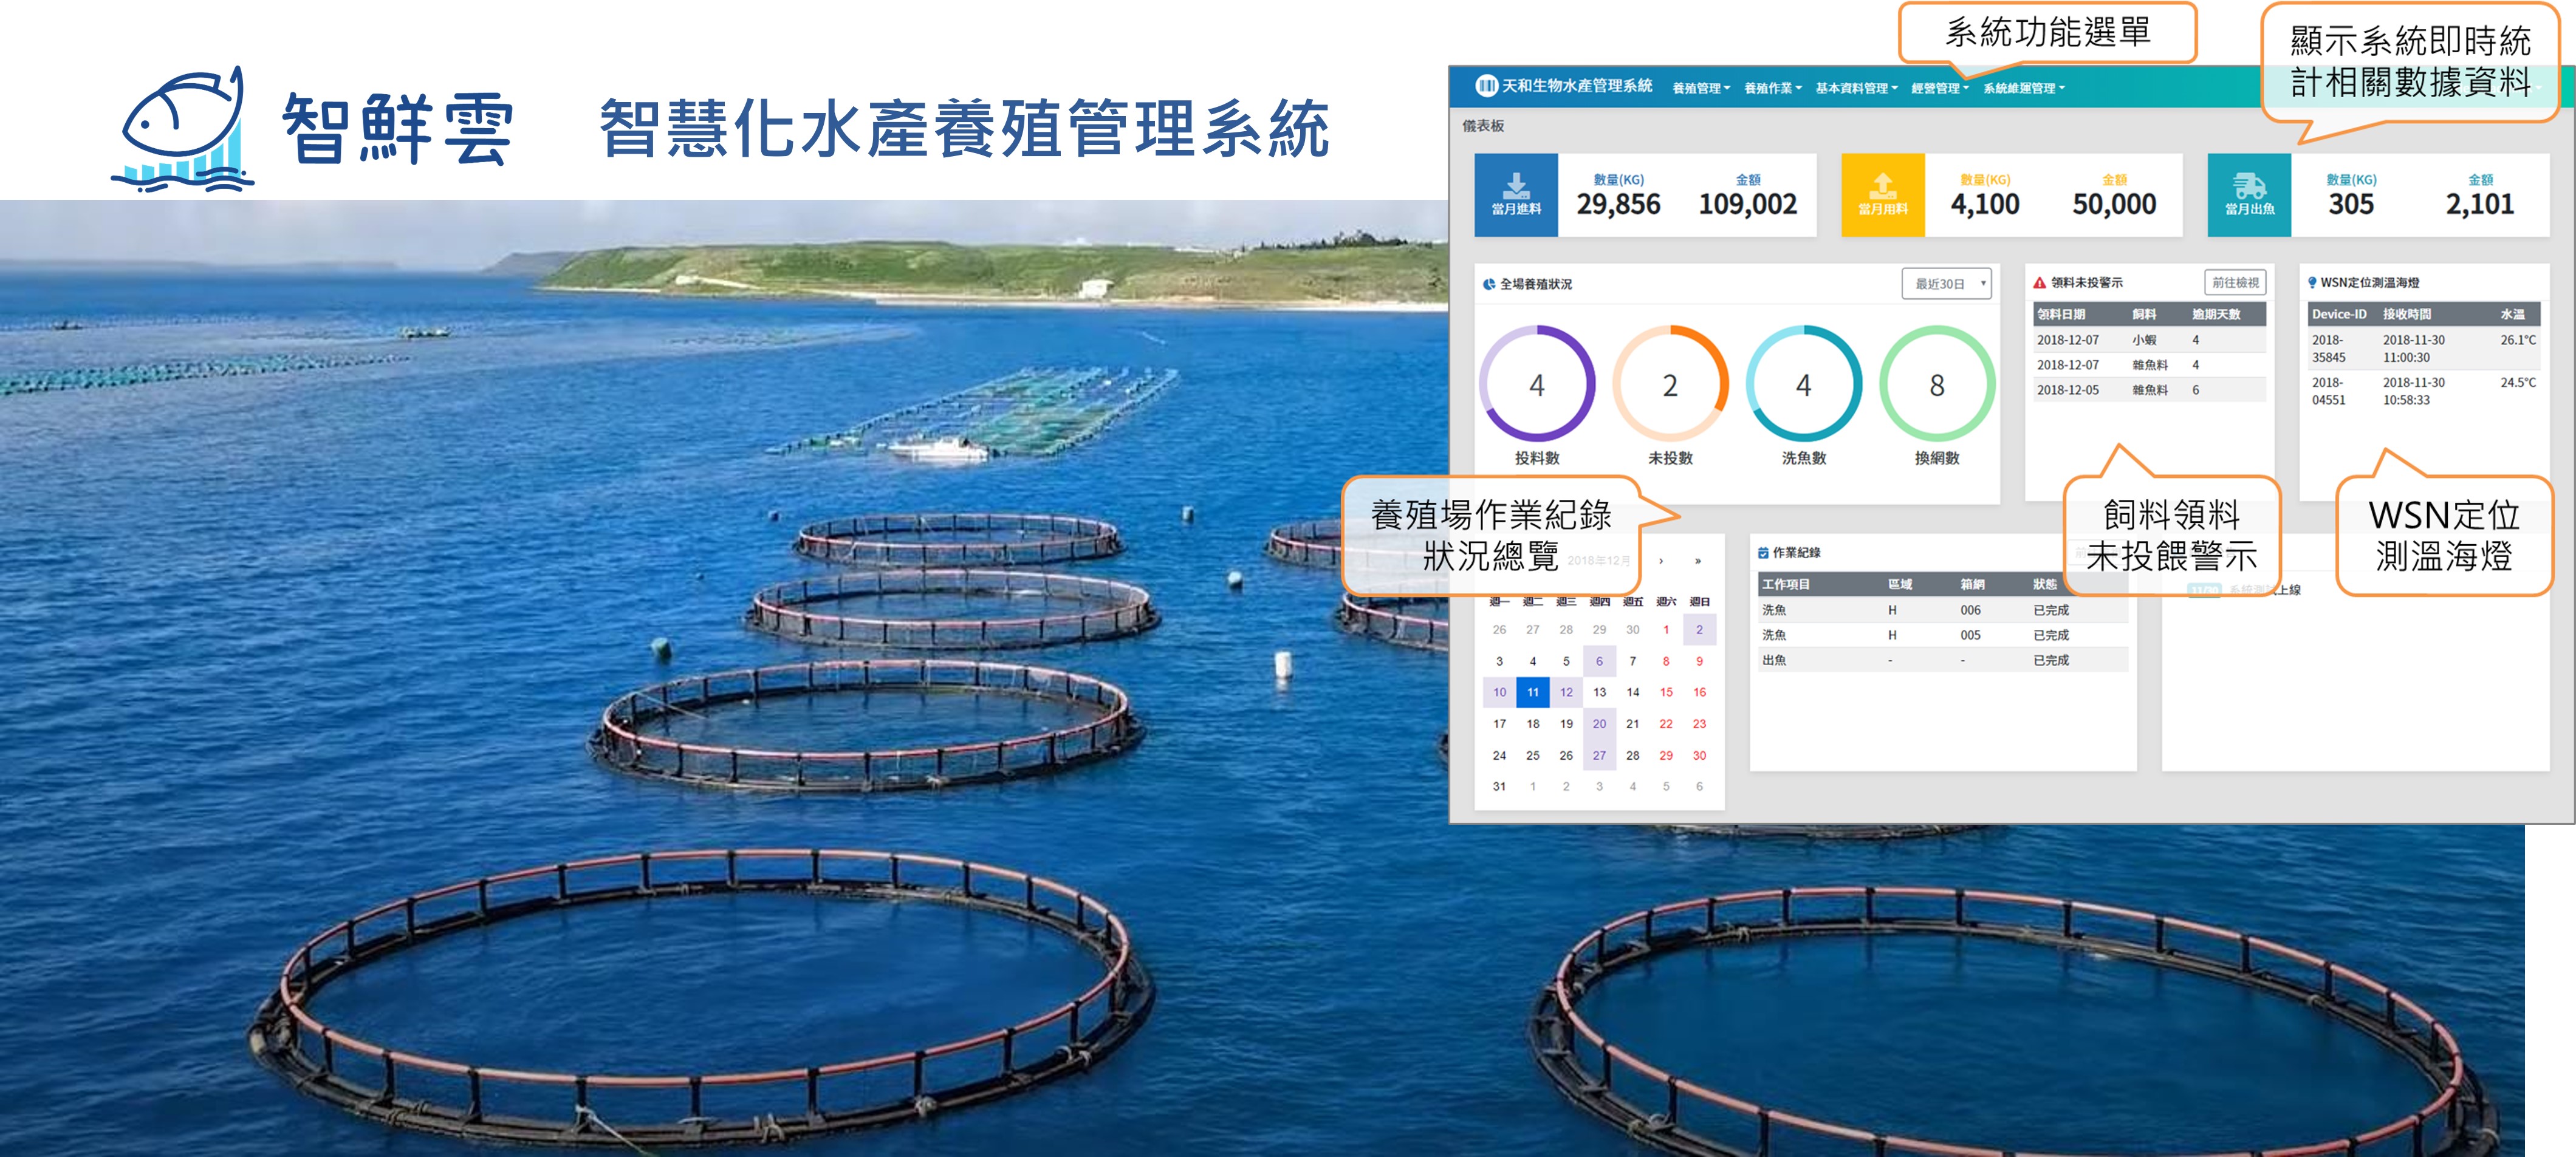
Task: Click the 接收時間 column header
Action: click(x=2407, y=314)
